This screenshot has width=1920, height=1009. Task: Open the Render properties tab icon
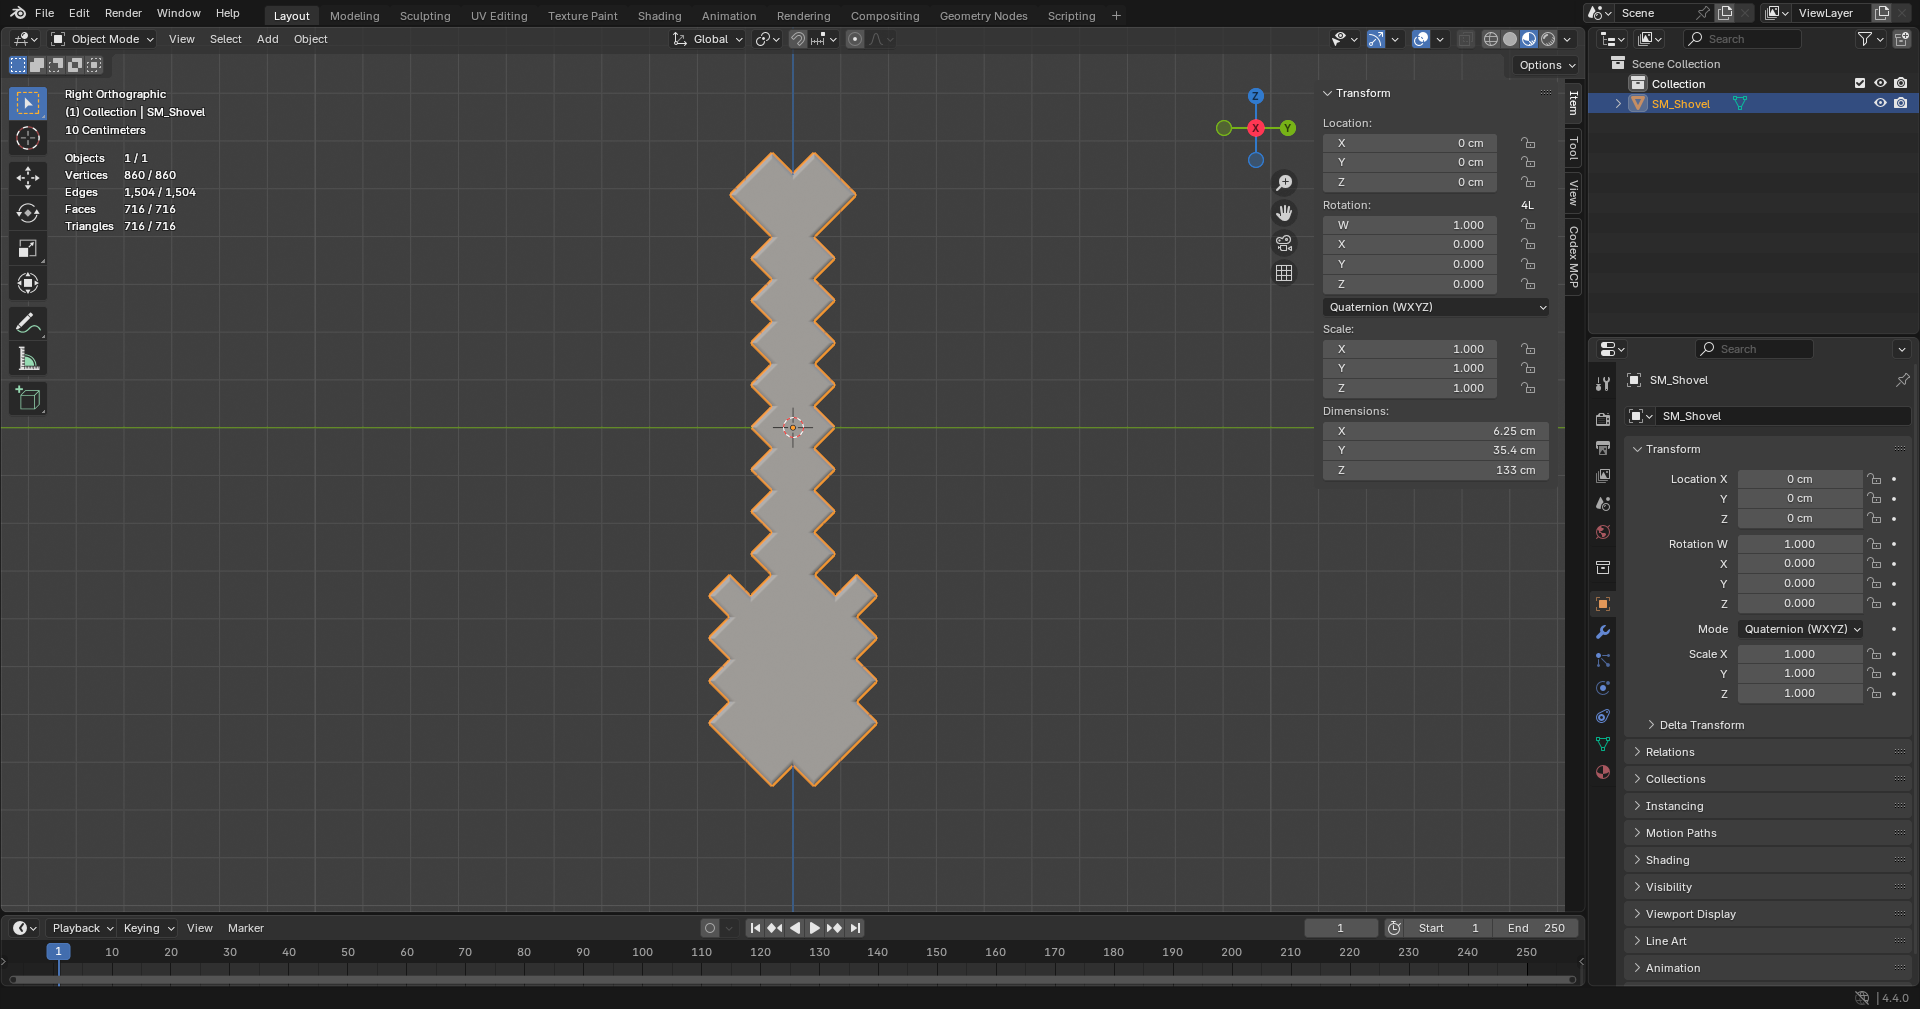(x=1603, y=419)
